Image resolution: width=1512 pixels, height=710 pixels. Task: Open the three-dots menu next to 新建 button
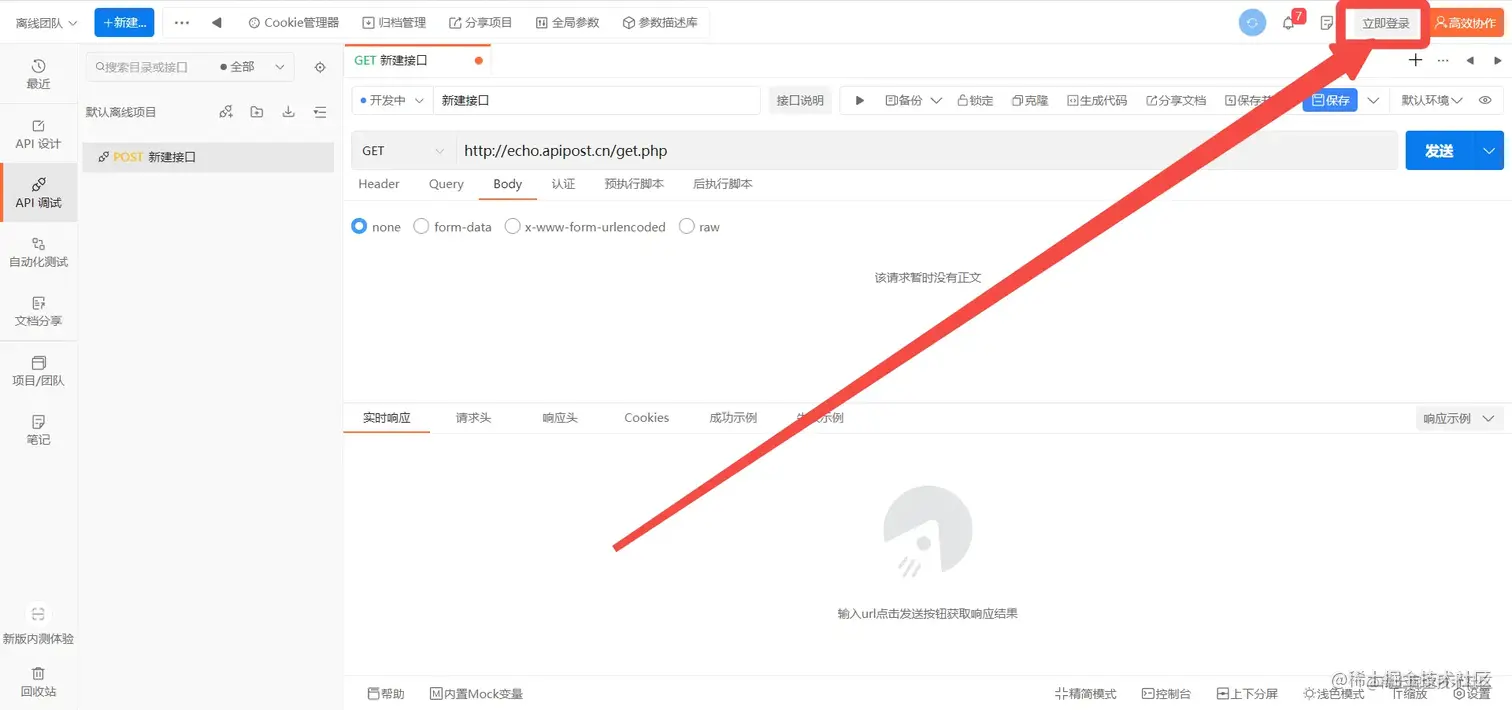pyautogui.click(x=182, y=22)
